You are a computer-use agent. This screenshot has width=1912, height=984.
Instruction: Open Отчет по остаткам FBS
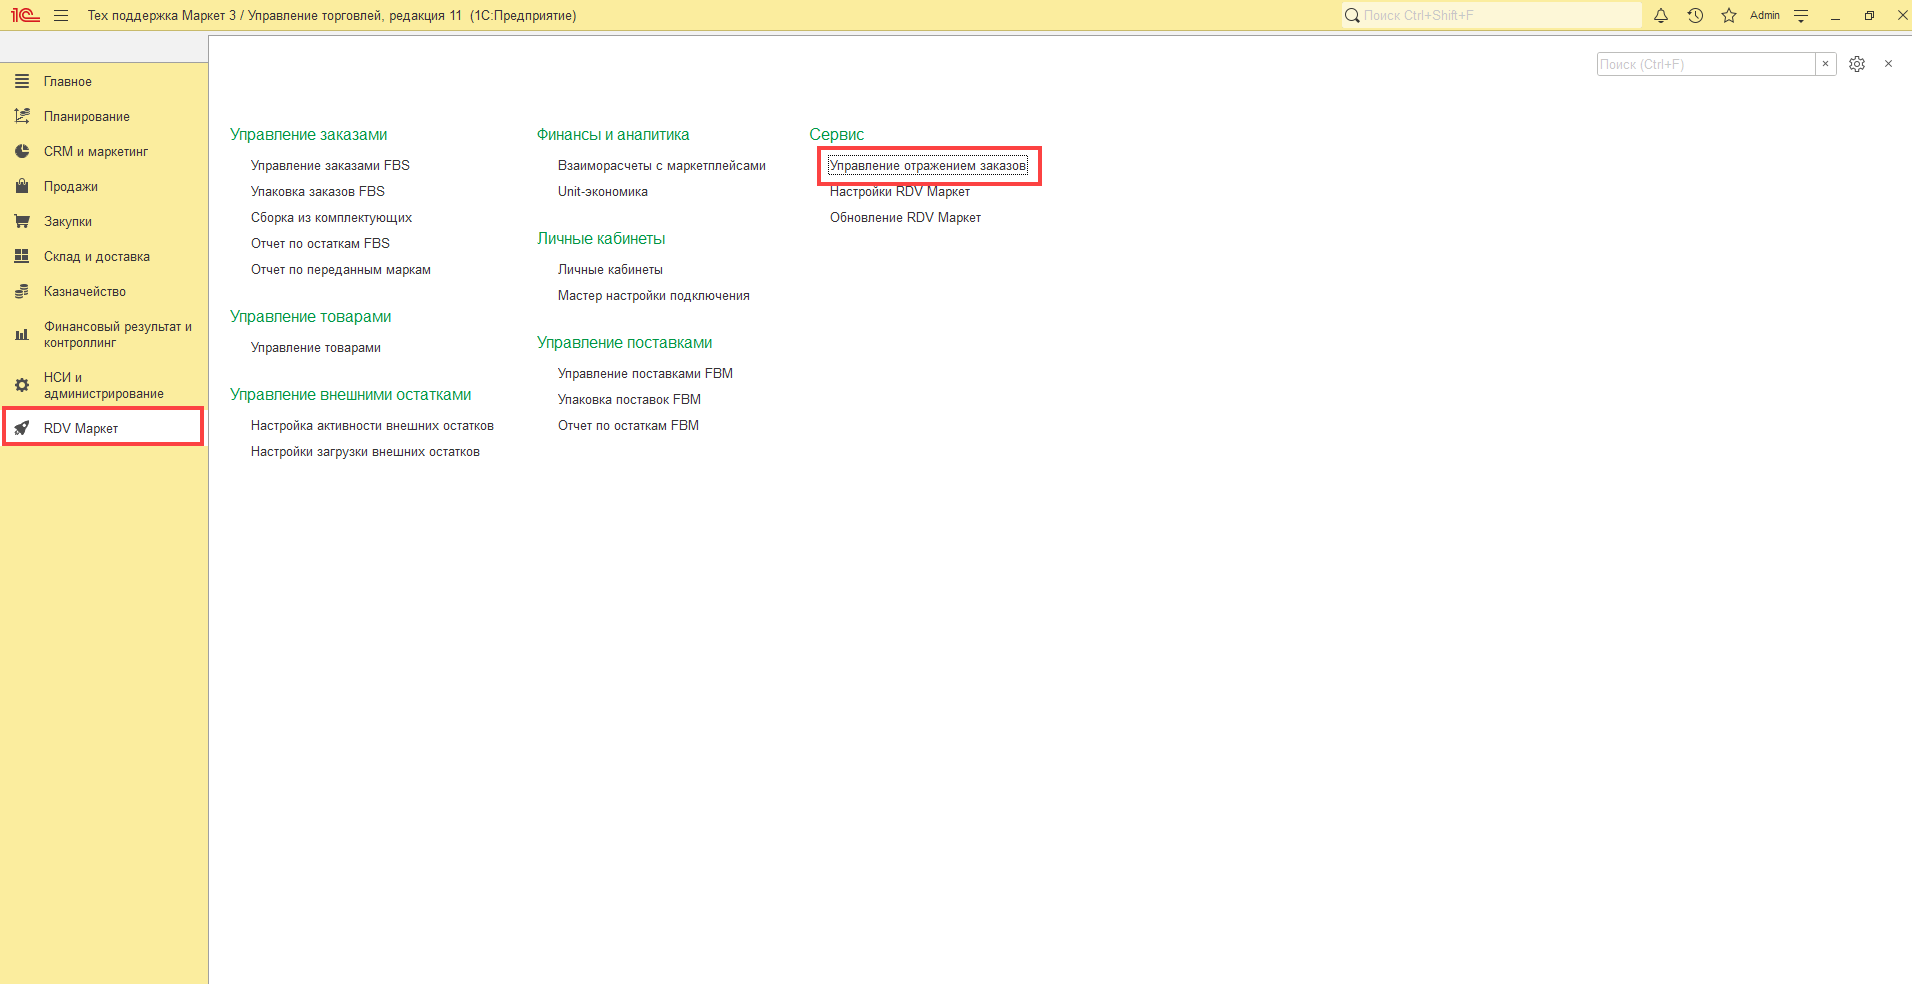(x=320, y=244)
